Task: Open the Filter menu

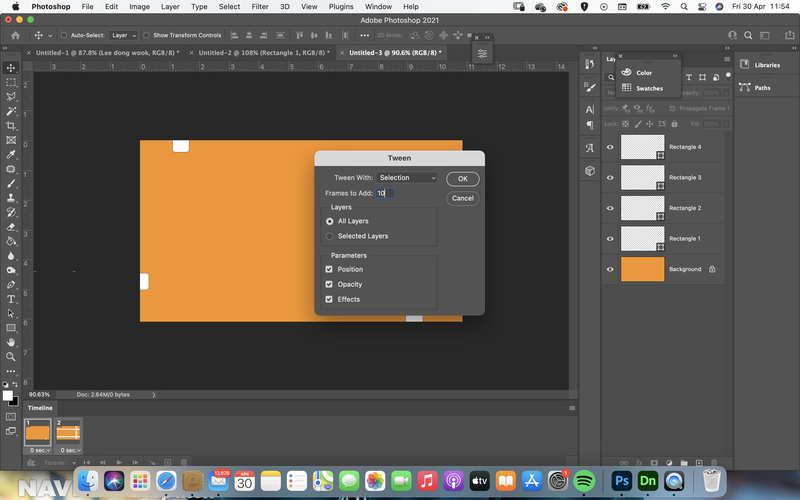Action: coord(260,7)
